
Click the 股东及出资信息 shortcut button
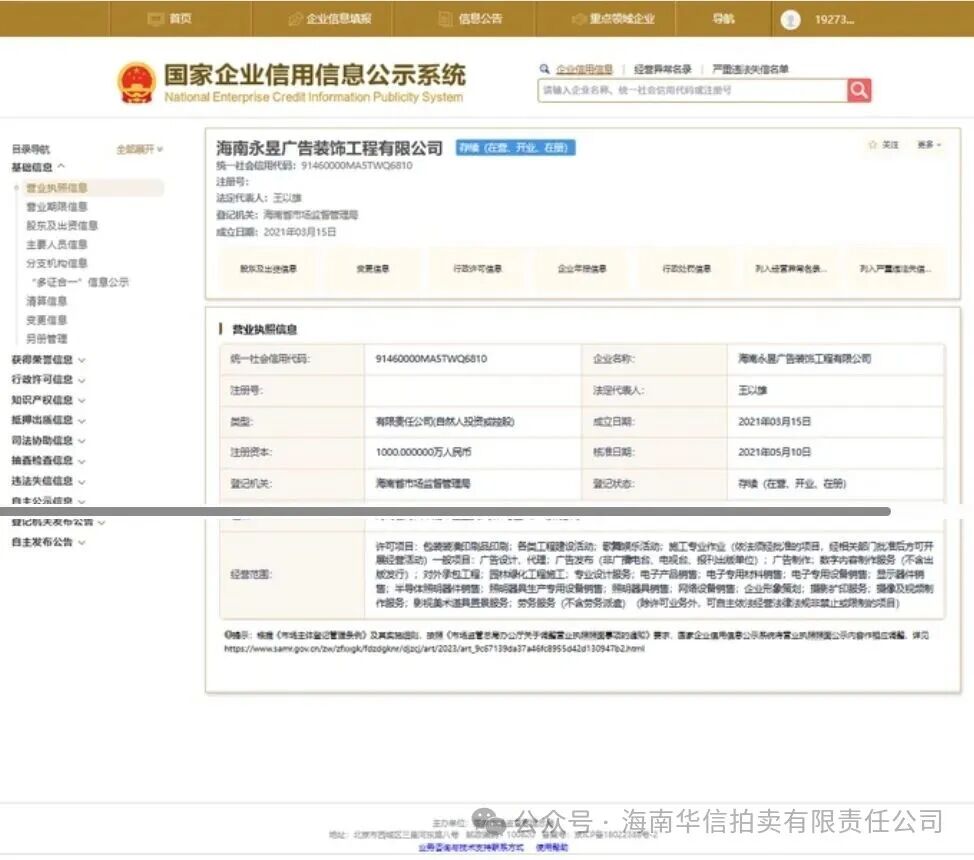[x=268, y=268]
